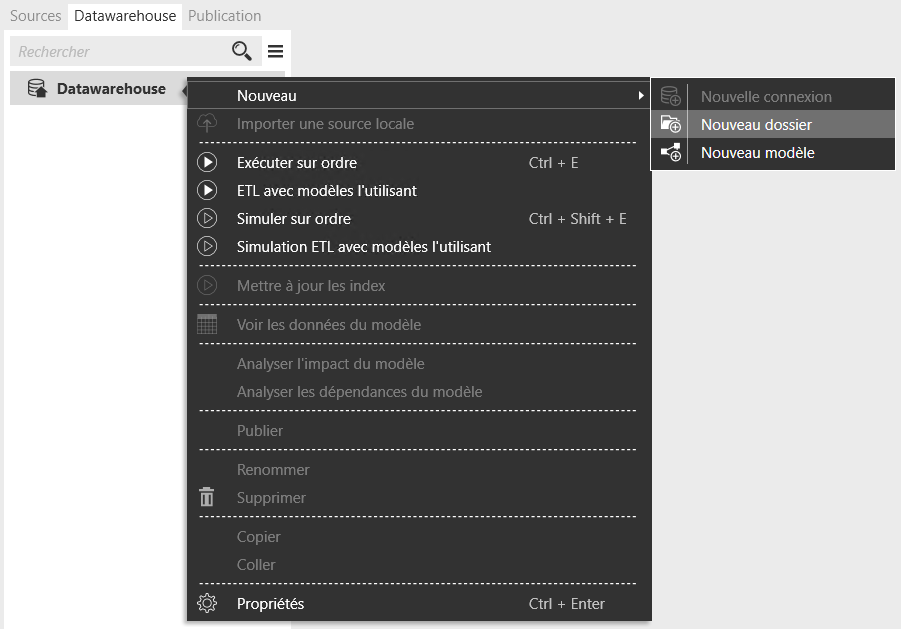
Task: Choose Simulation ETL avec modèles l'utilisant
Action: coord(363,247)
